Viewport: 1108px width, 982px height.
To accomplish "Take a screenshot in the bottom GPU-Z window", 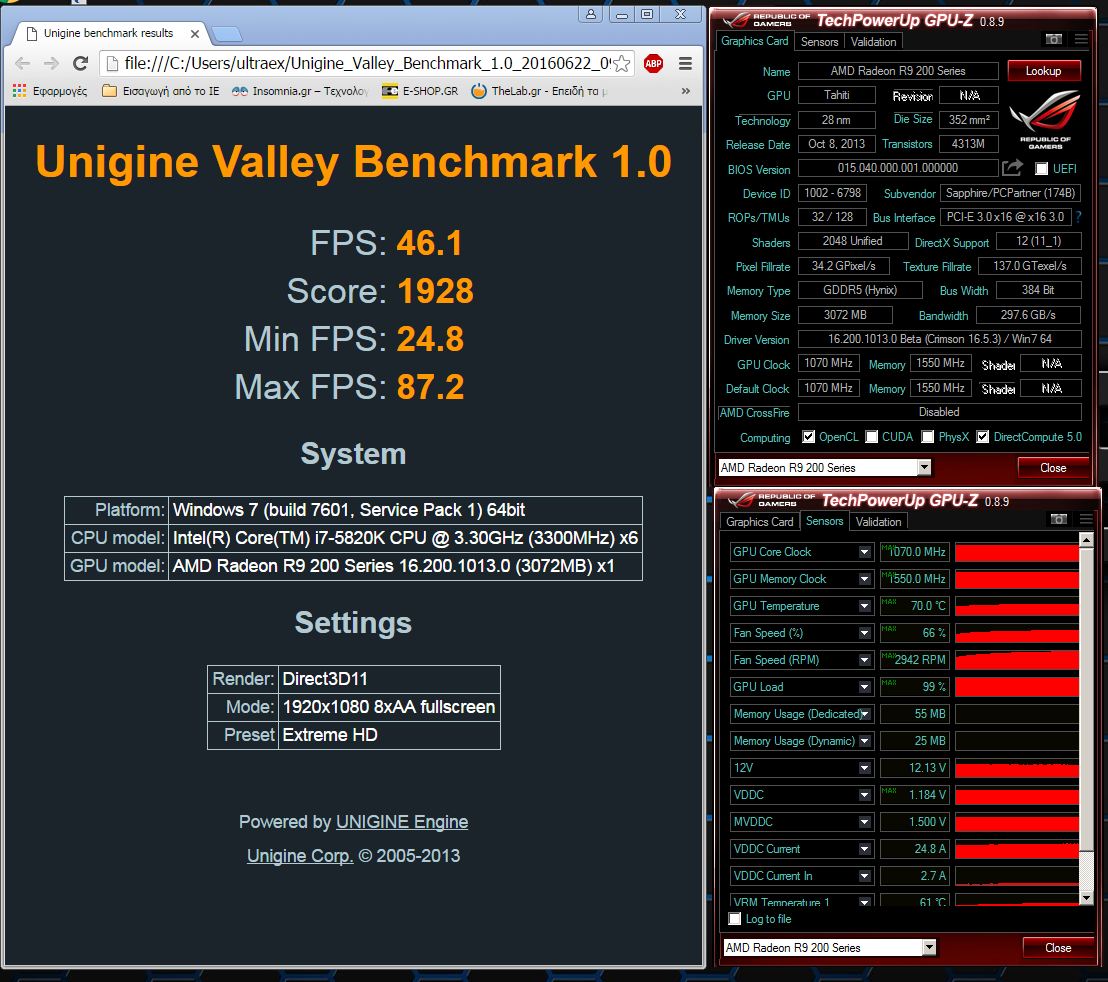I will pyautogui.click(x=1059, y=519).
